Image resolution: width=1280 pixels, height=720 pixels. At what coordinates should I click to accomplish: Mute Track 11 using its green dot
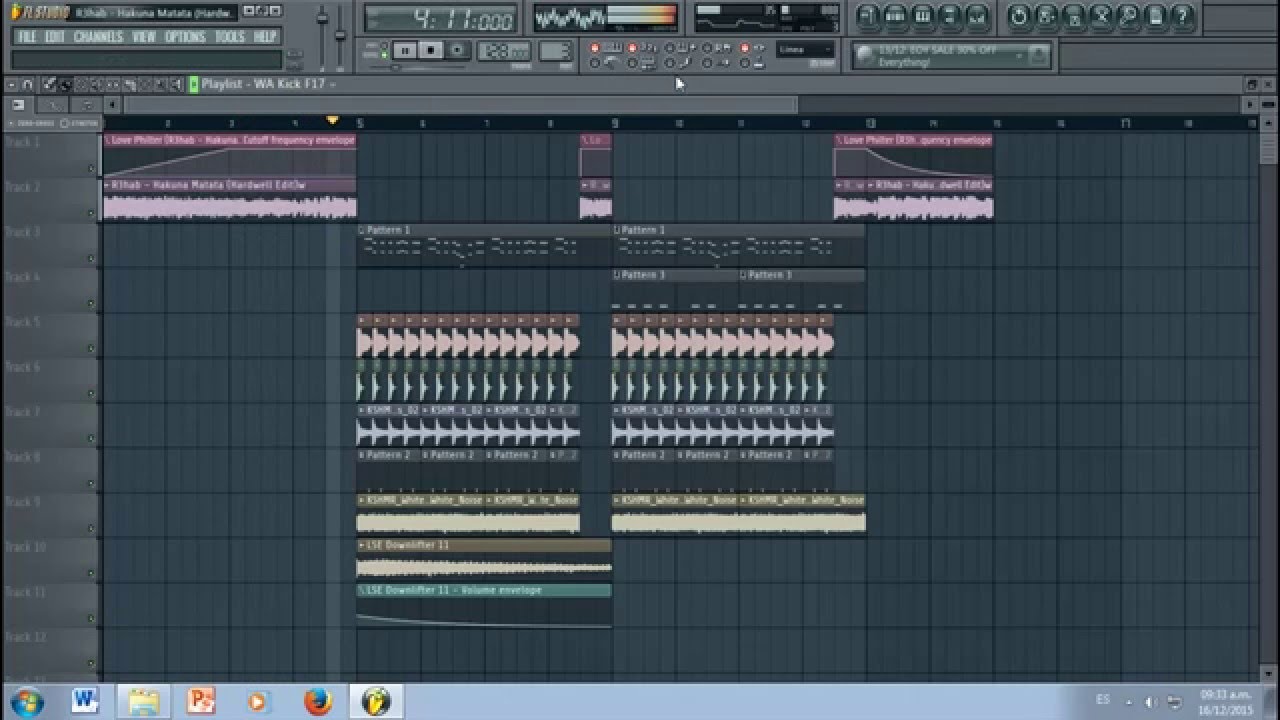click(91, 618)
